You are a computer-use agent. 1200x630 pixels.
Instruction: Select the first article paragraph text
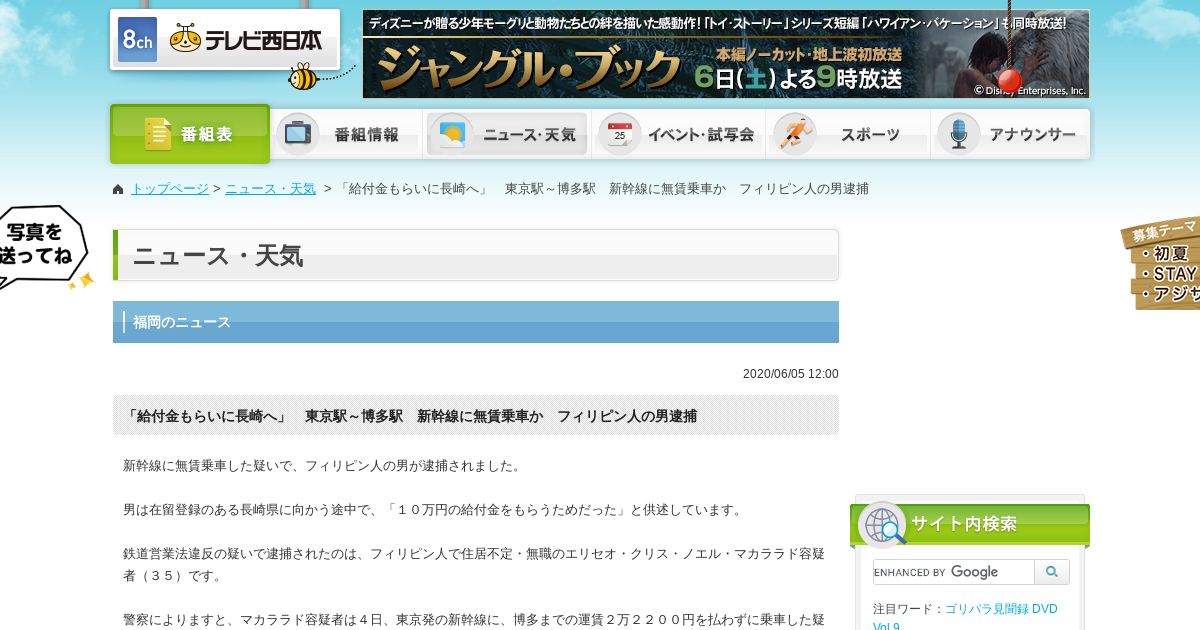[322, 466]
